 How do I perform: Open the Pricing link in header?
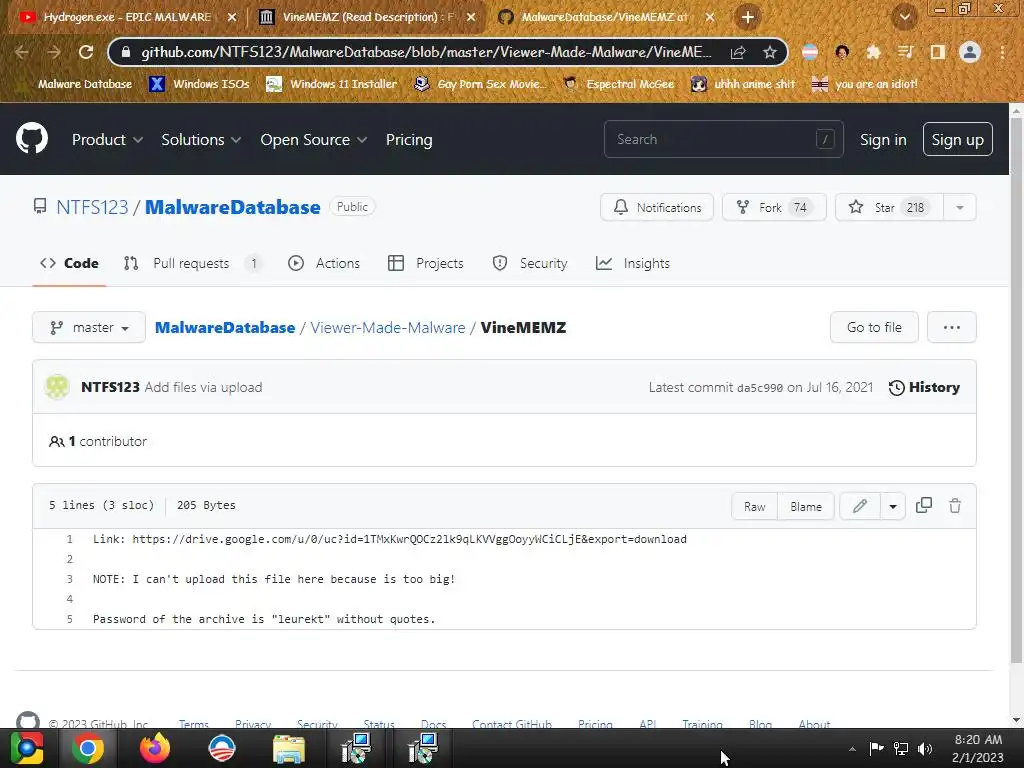pyautogui.click(x=409, y=140)
